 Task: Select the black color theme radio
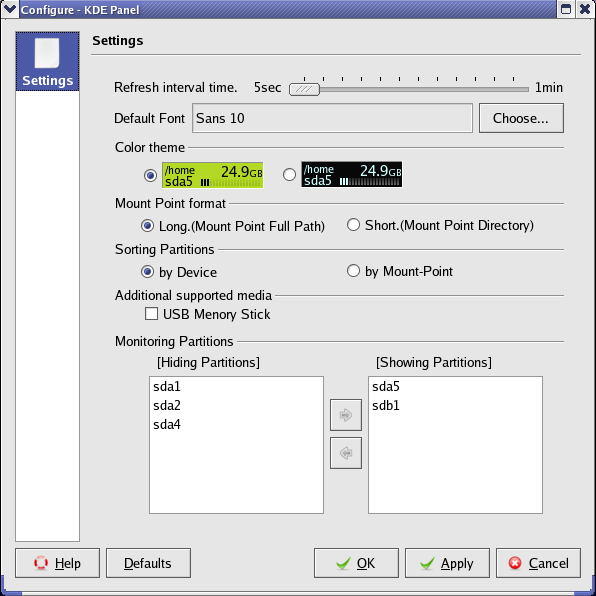coord(289,174)
